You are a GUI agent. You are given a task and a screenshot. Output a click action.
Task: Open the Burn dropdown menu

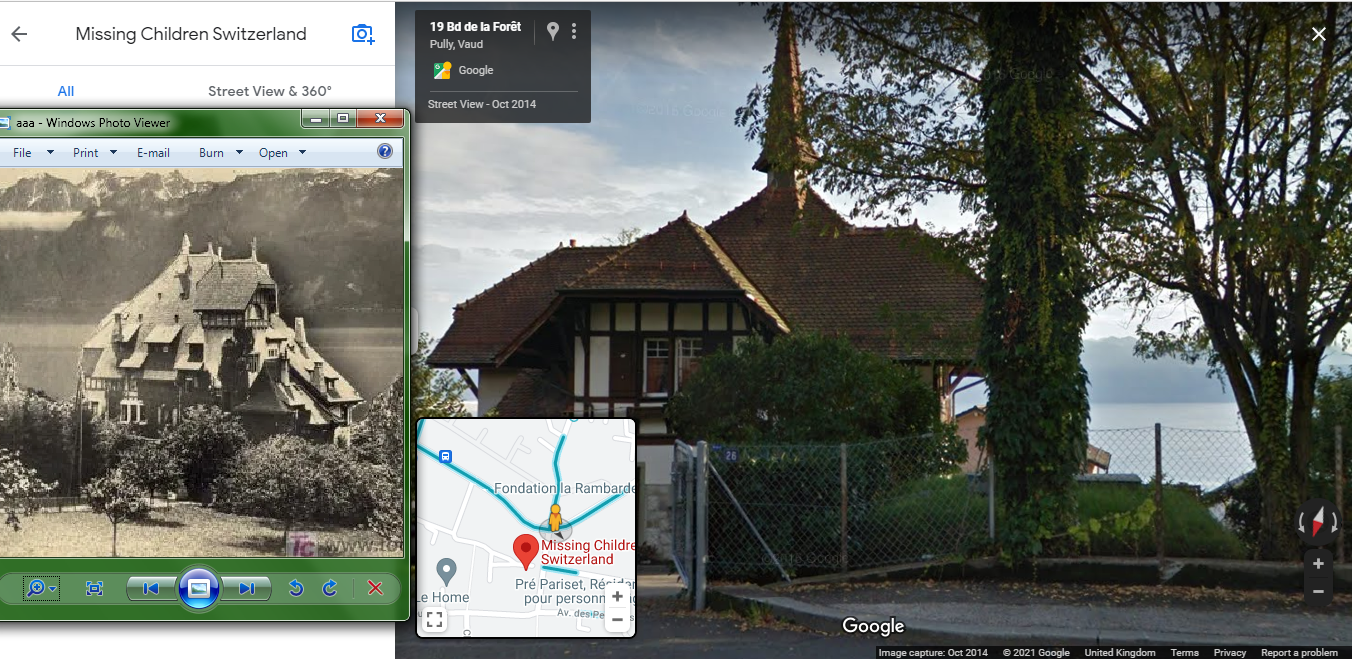point(221,153)
